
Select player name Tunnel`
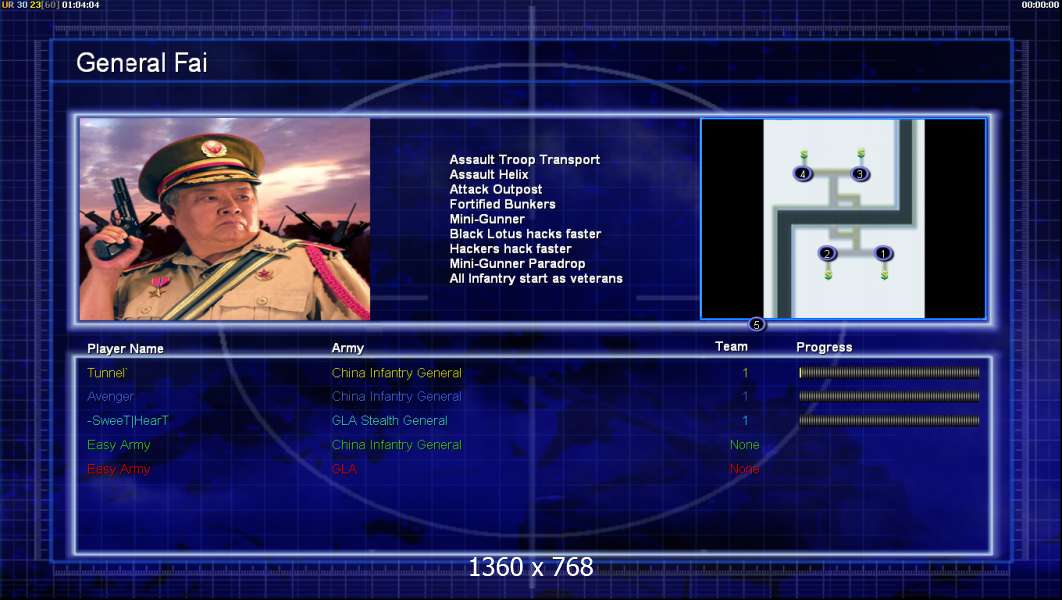tap(107, 373)
